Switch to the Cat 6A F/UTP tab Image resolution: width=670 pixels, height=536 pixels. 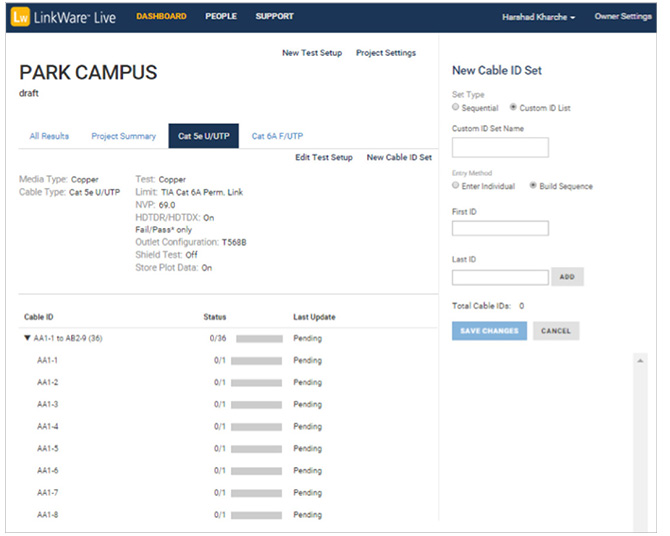[x=277, y=136]
